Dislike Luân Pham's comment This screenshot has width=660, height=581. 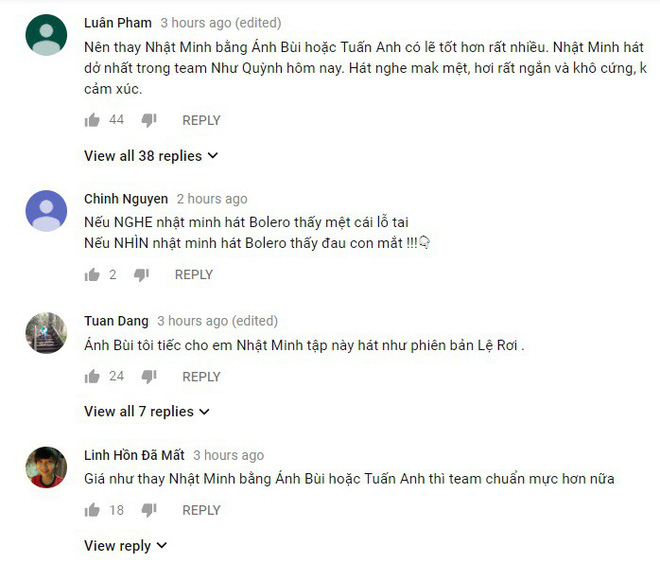point(149,120)
